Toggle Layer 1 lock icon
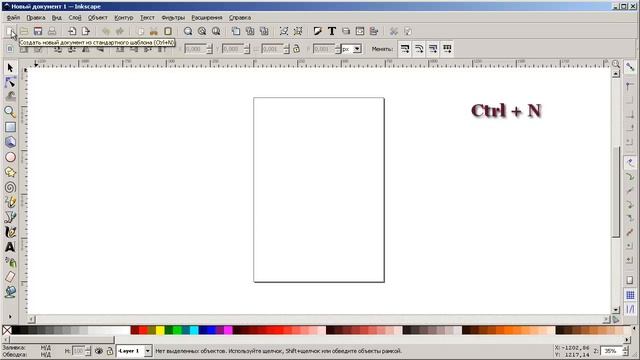This screenshot has width=640, height=360. (109, 351)
